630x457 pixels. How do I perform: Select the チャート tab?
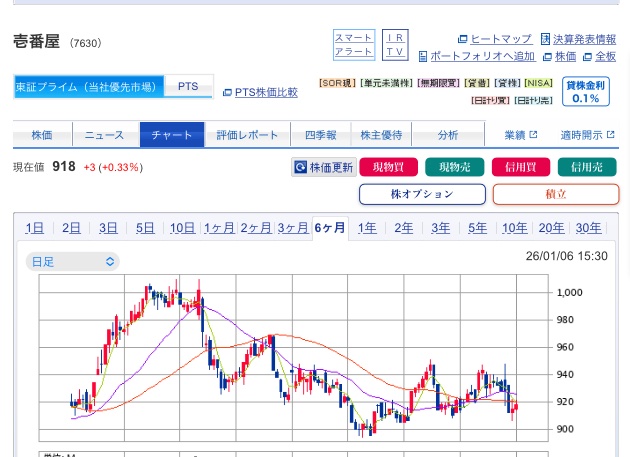point(172,135)
